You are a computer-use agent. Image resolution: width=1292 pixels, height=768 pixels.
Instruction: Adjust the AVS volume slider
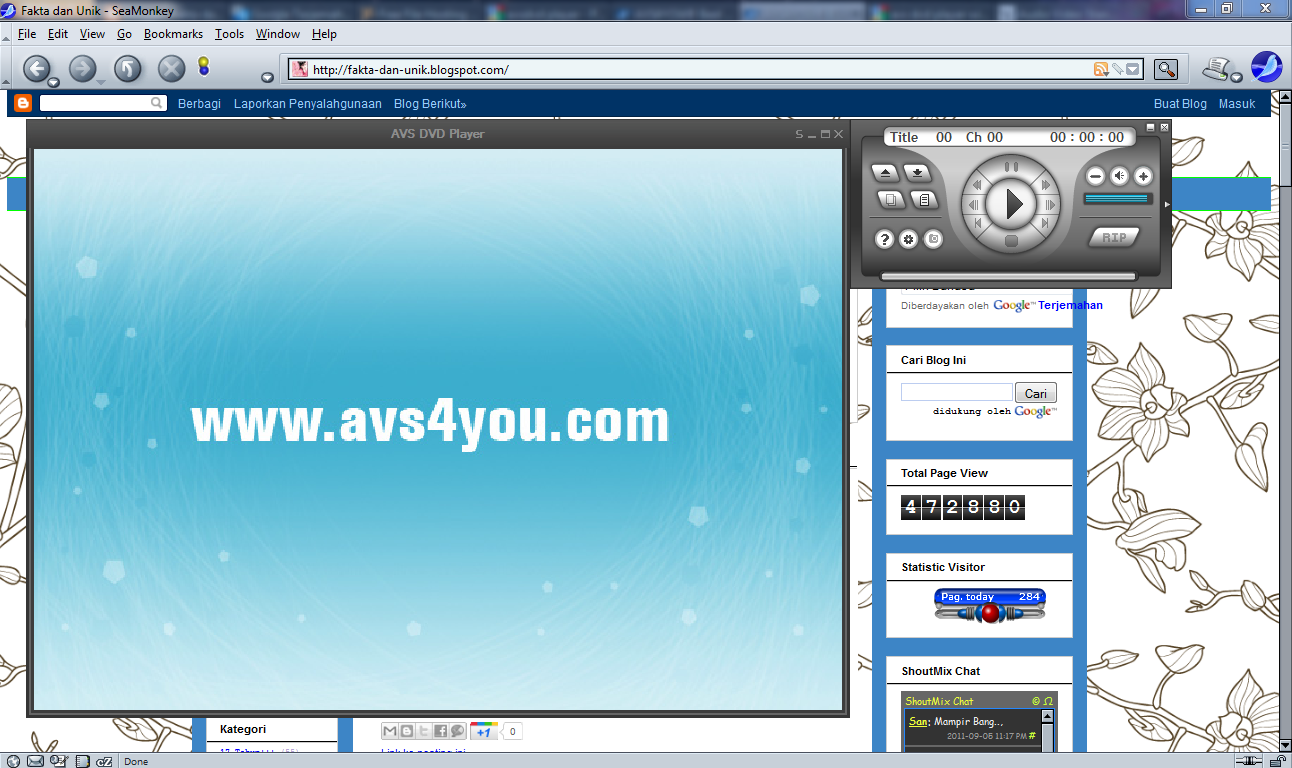point(1118,198)
